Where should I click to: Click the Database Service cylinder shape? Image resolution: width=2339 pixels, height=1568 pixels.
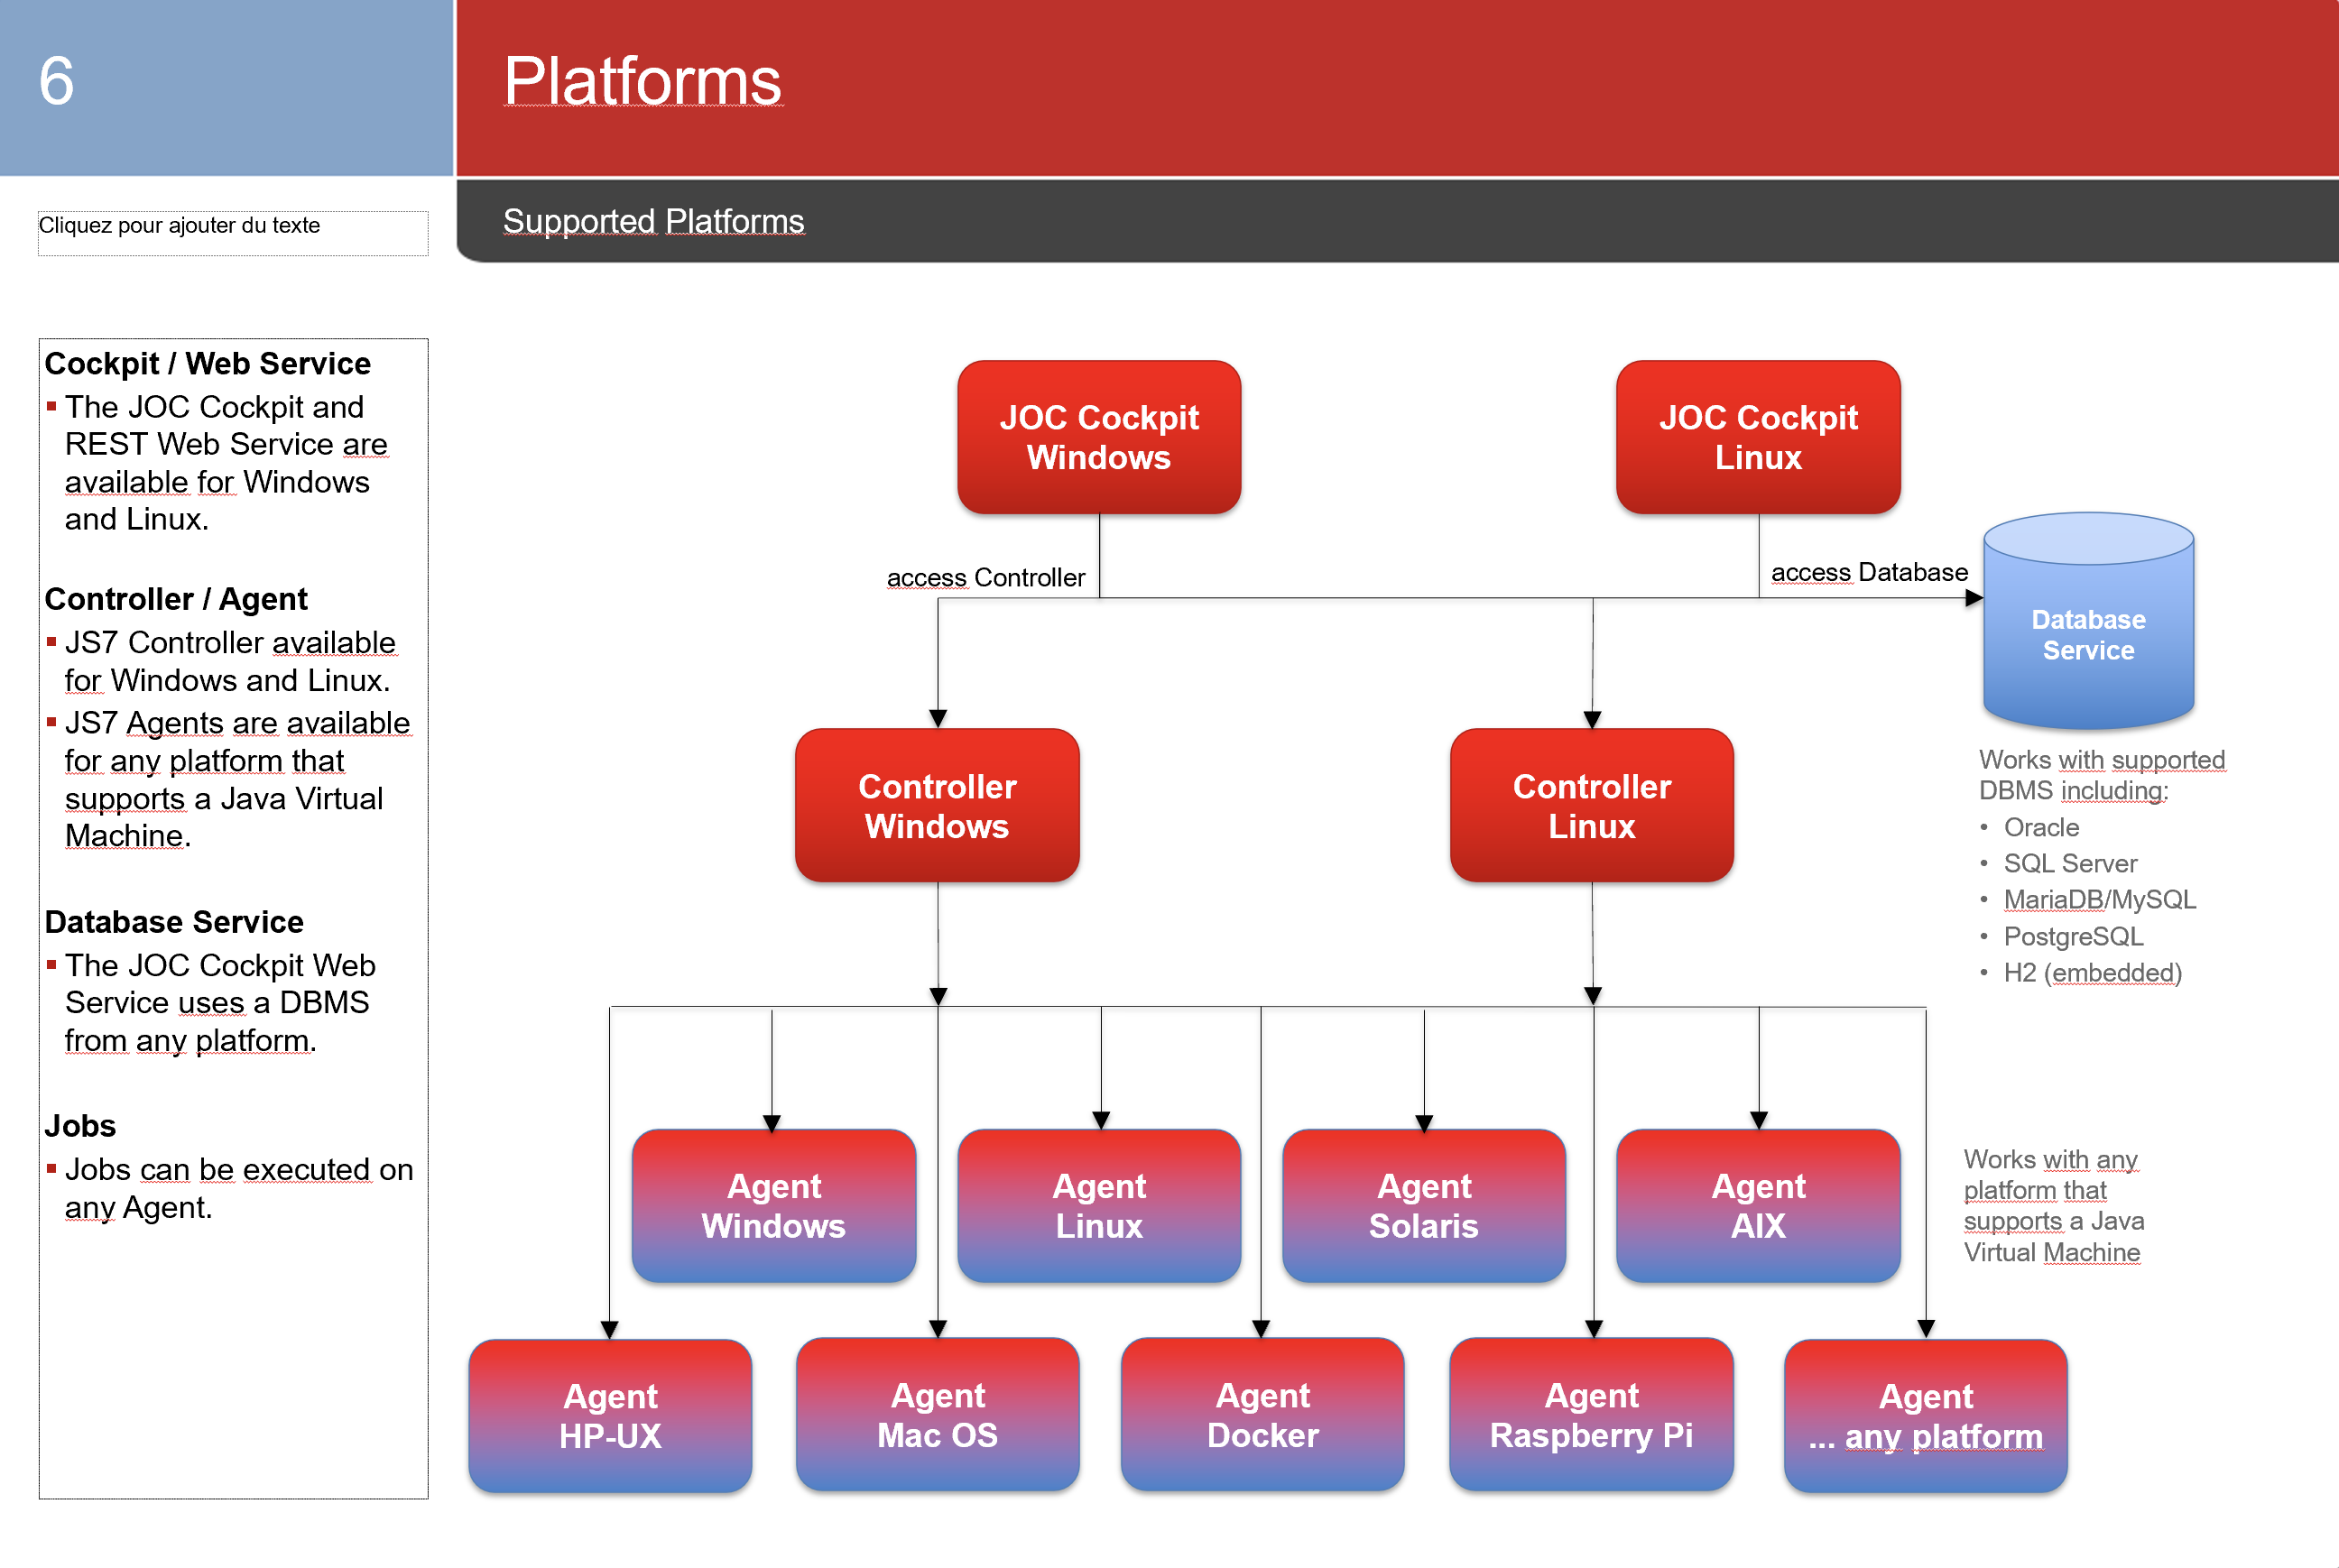2088,621
